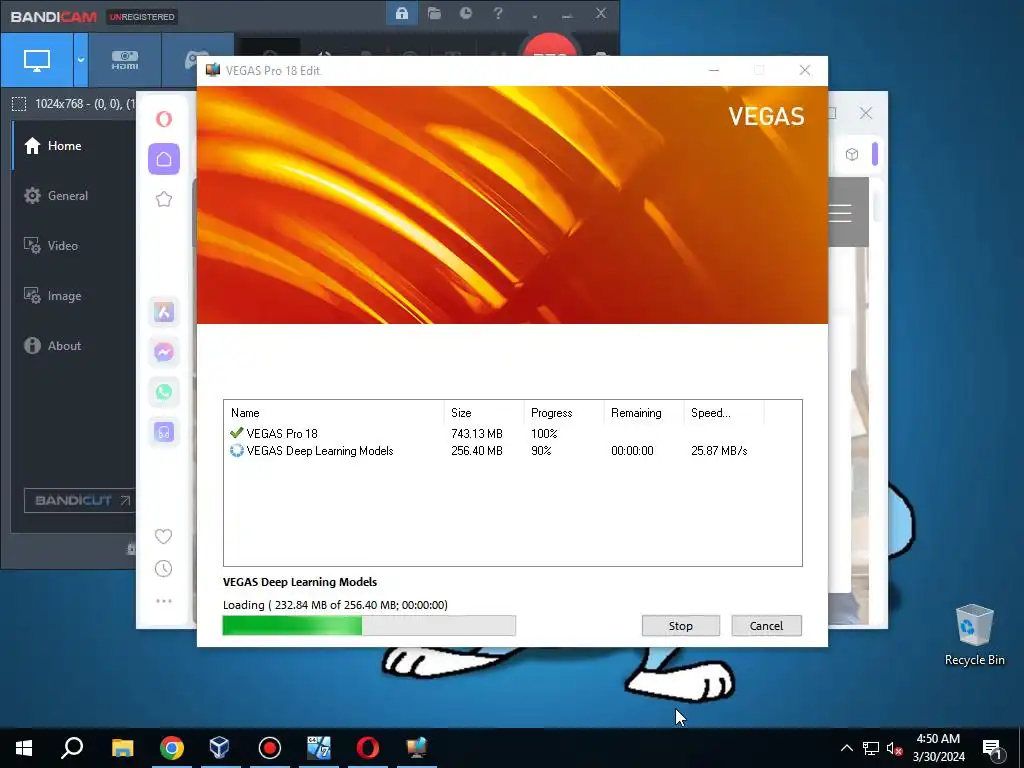Open VirtualBox cube icon in taskbar

pos(220,748)
